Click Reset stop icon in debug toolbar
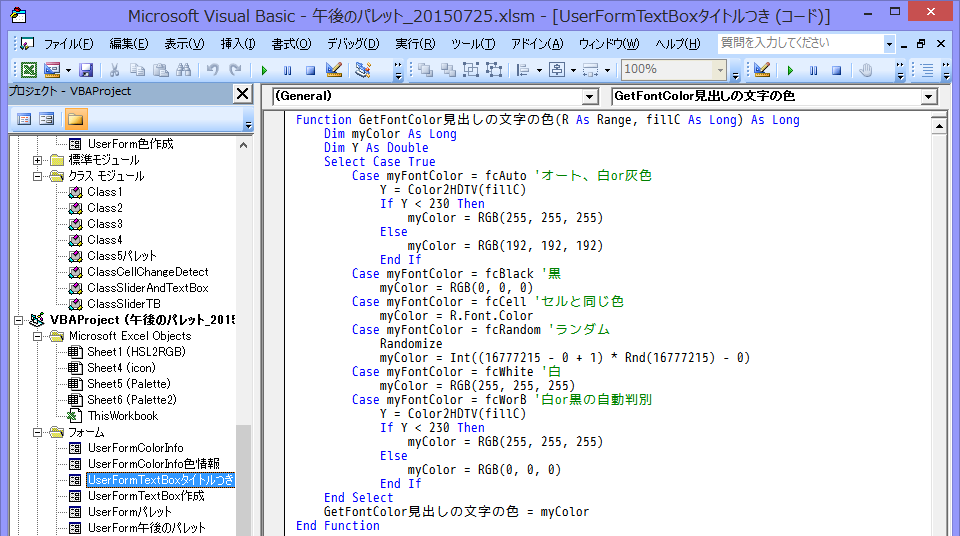 [x=836, y=70]
